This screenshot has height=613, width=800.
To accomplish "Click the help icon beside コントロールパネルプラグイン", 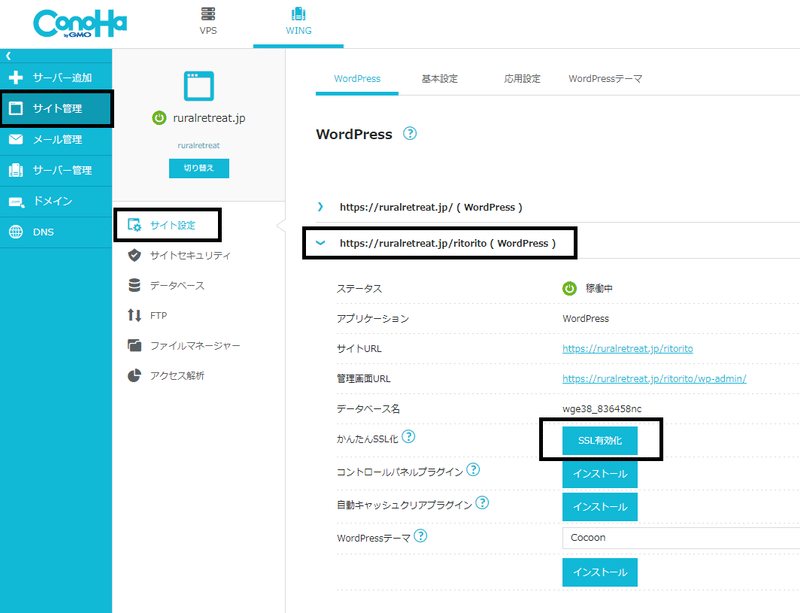I will click(x=473, y=469).
